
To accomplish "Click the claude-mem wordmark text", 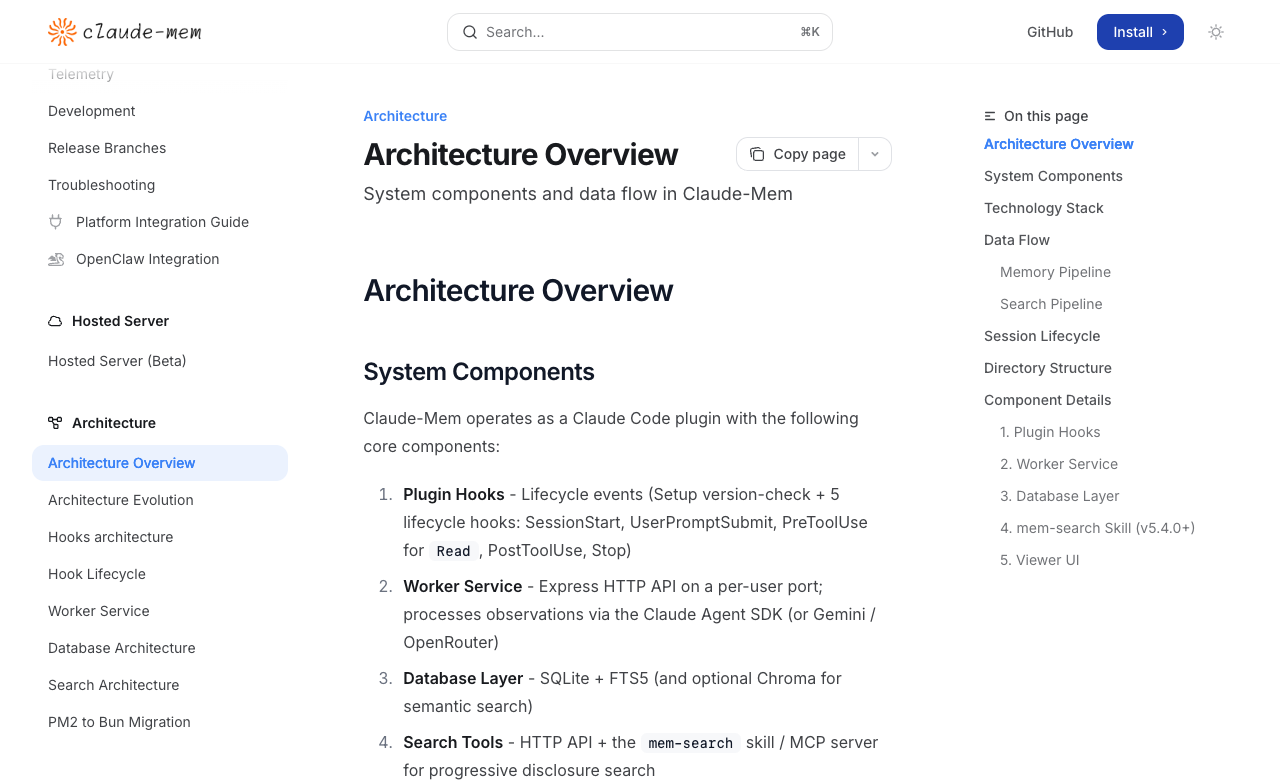I will 142,32.
